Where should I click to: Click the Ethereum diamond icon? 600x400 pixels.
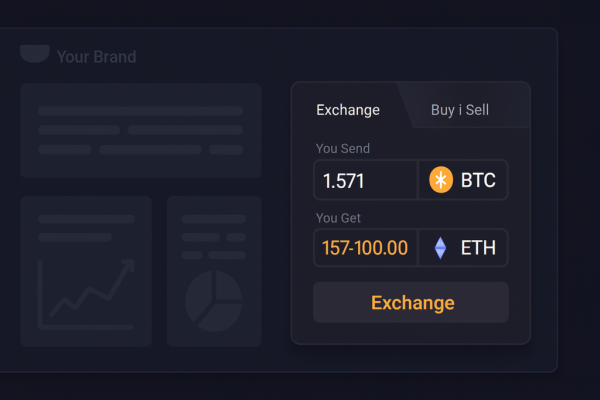(x=440, y=248)
